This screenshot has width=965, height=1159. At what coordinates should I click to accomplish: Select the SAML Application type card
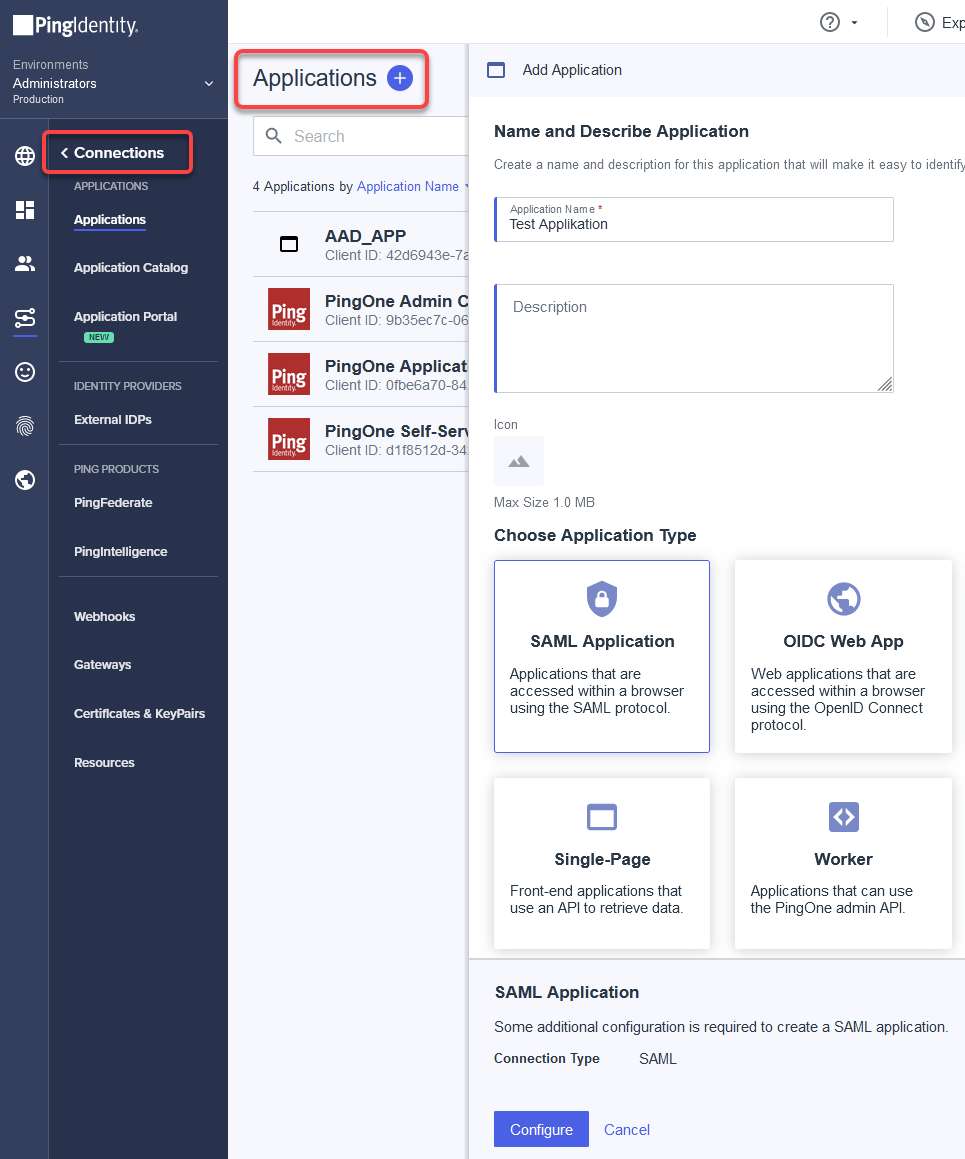click(x=602, y=656)
